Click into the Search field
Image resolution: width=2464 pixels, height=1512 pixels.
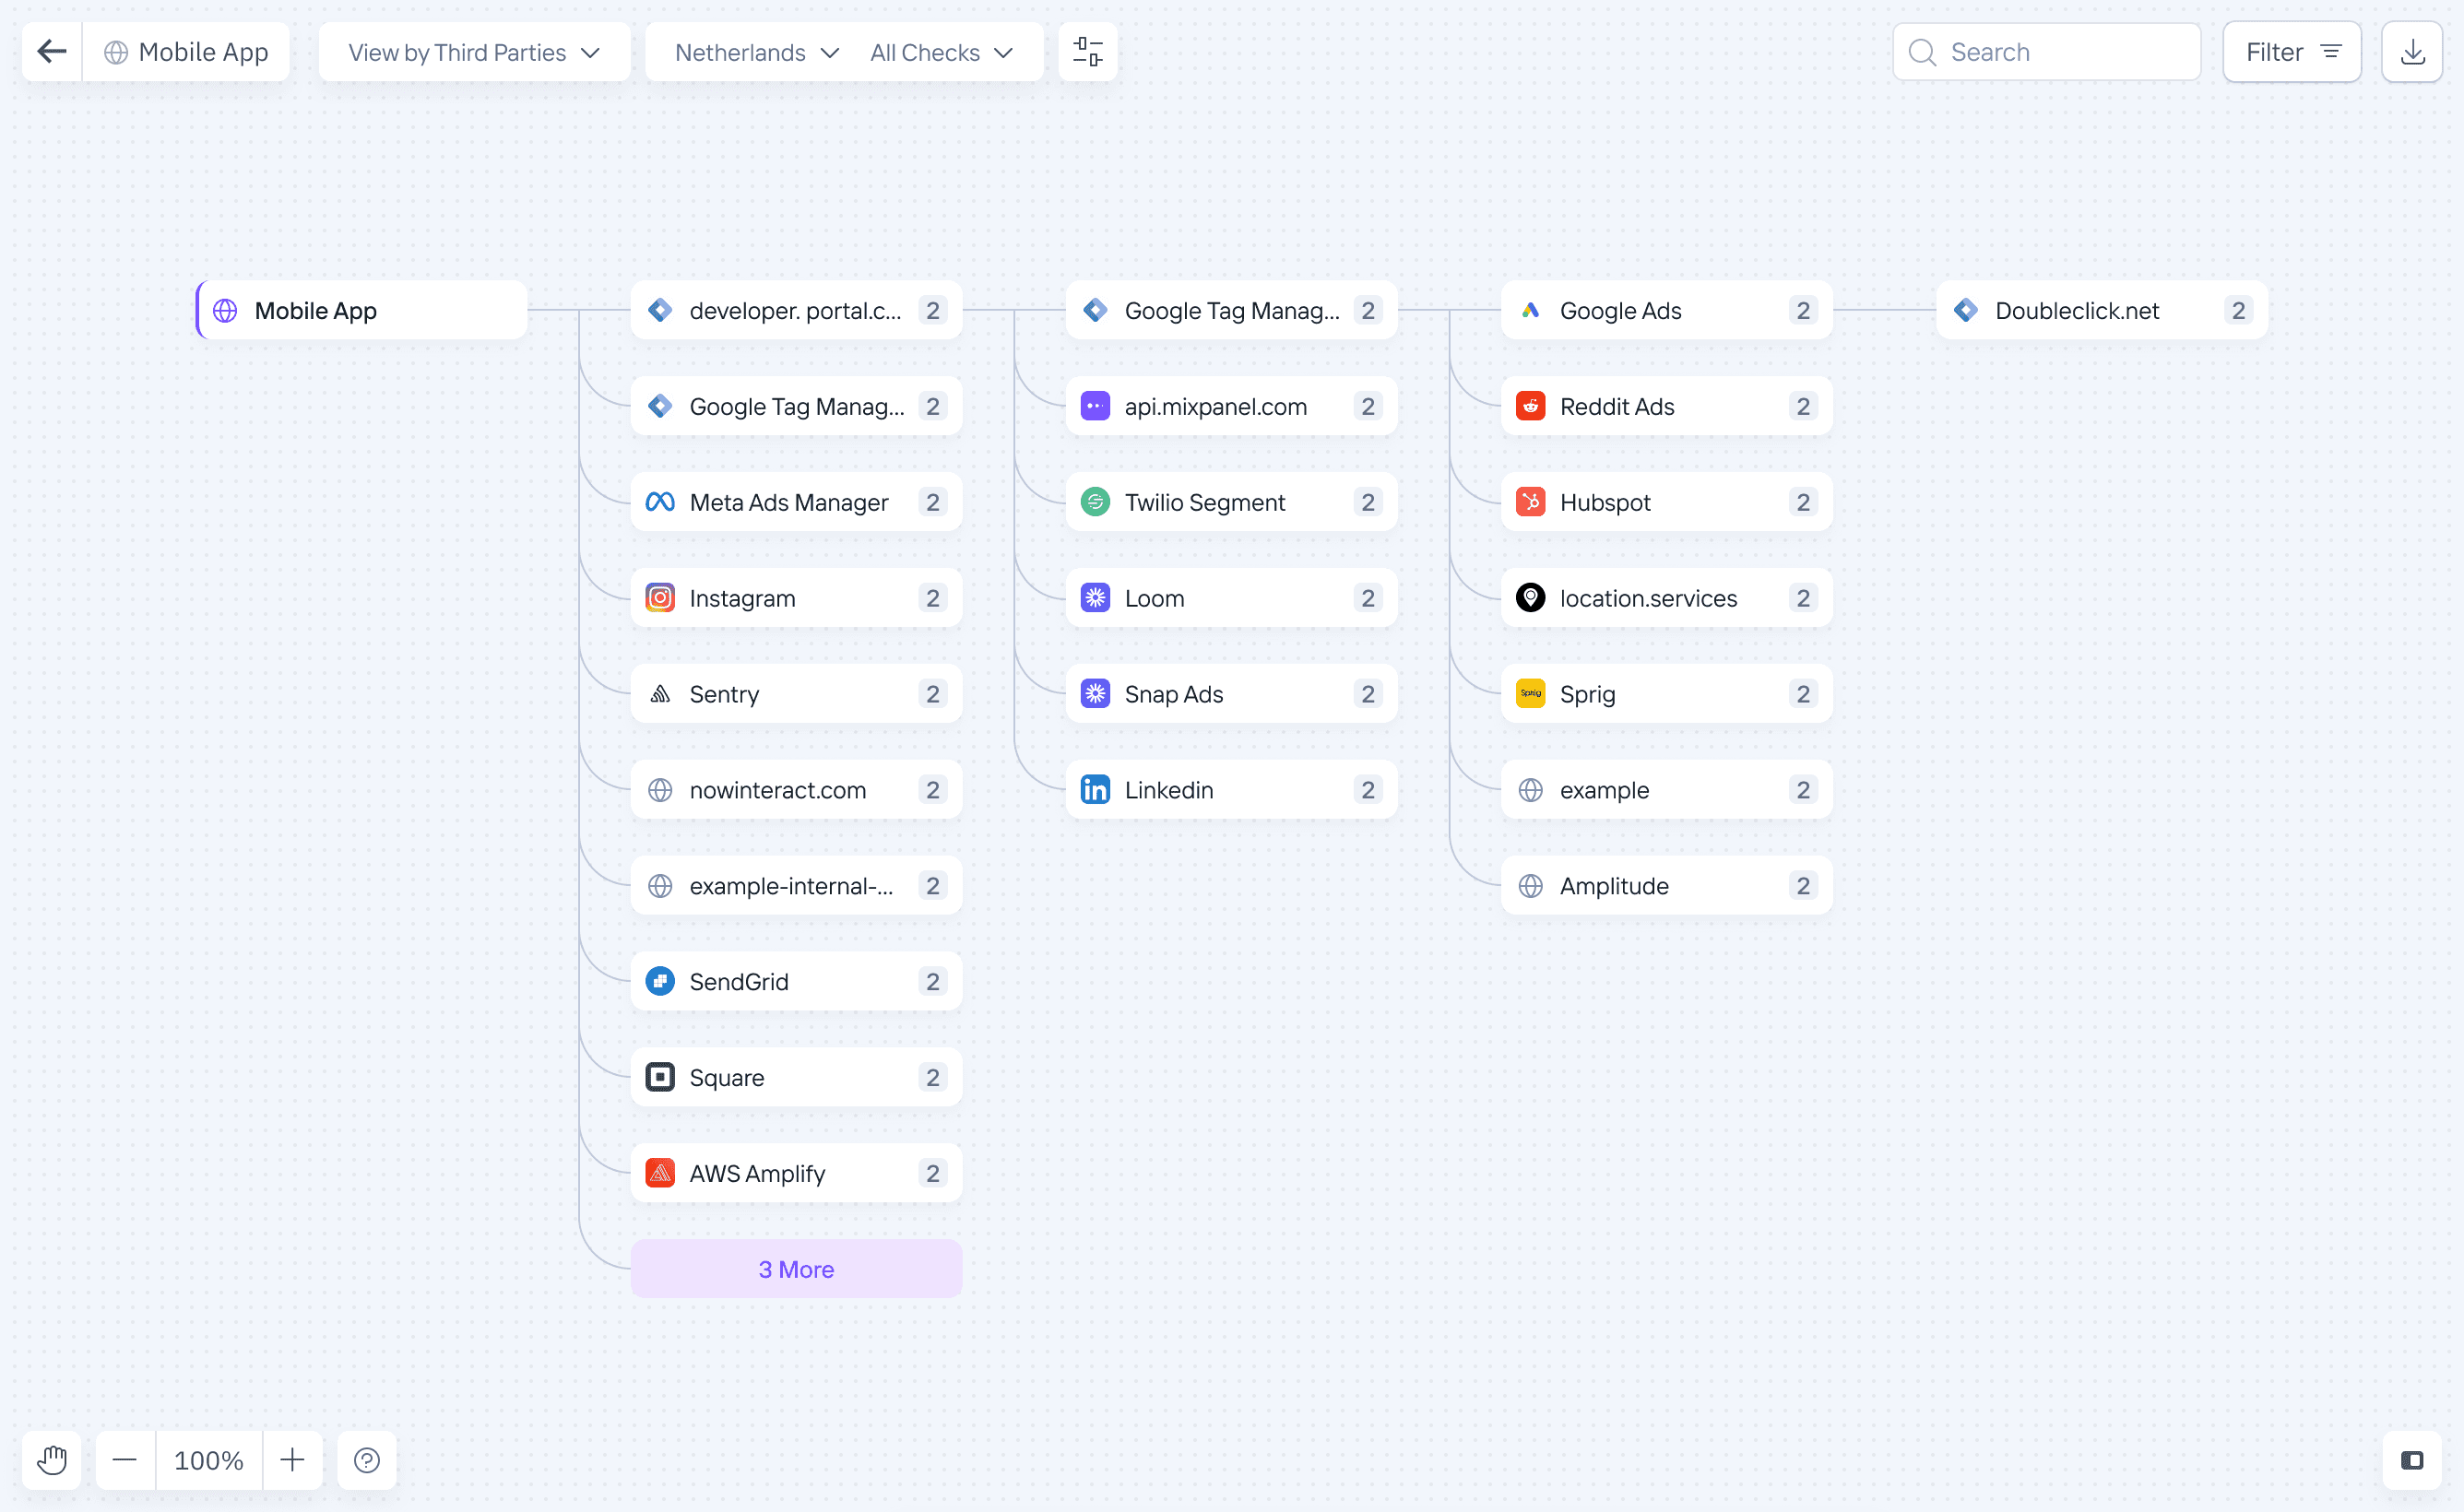tap(2060, 52)
